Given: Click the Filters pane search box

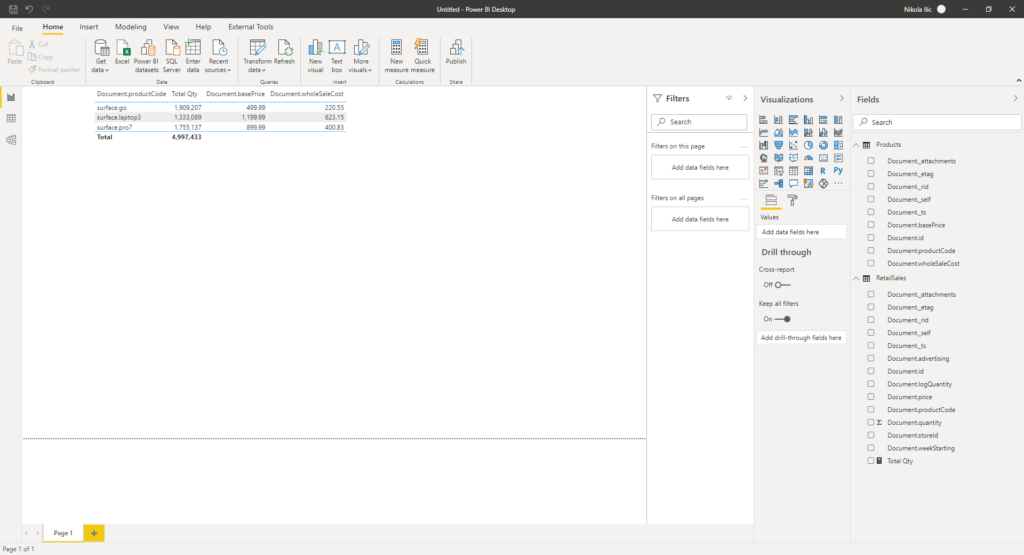Looking at the screenshot, I should [x=699, y=122].
